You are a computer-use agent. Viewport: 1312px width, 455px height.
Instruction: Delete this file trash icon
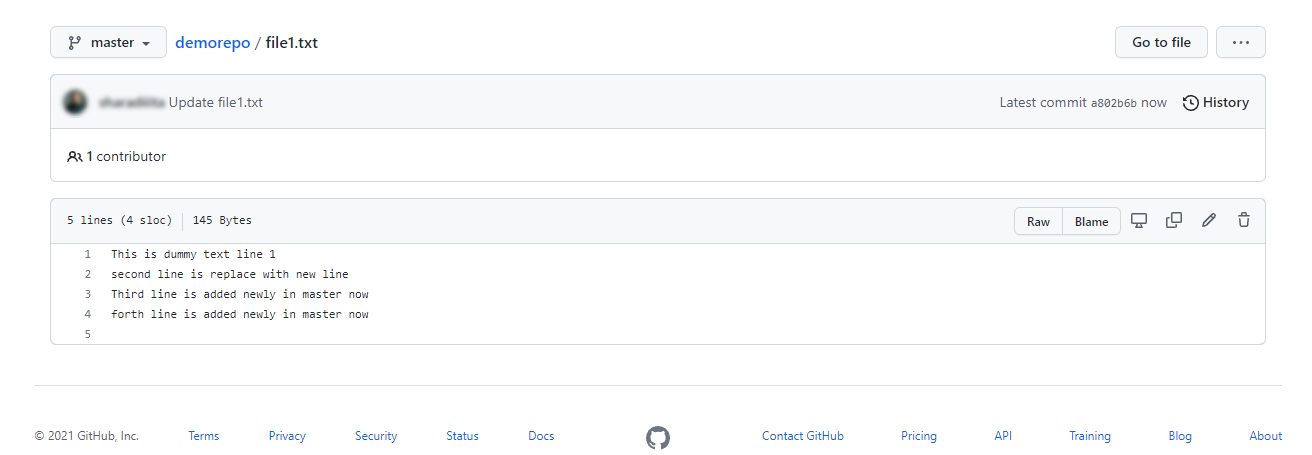point(1244,221)
